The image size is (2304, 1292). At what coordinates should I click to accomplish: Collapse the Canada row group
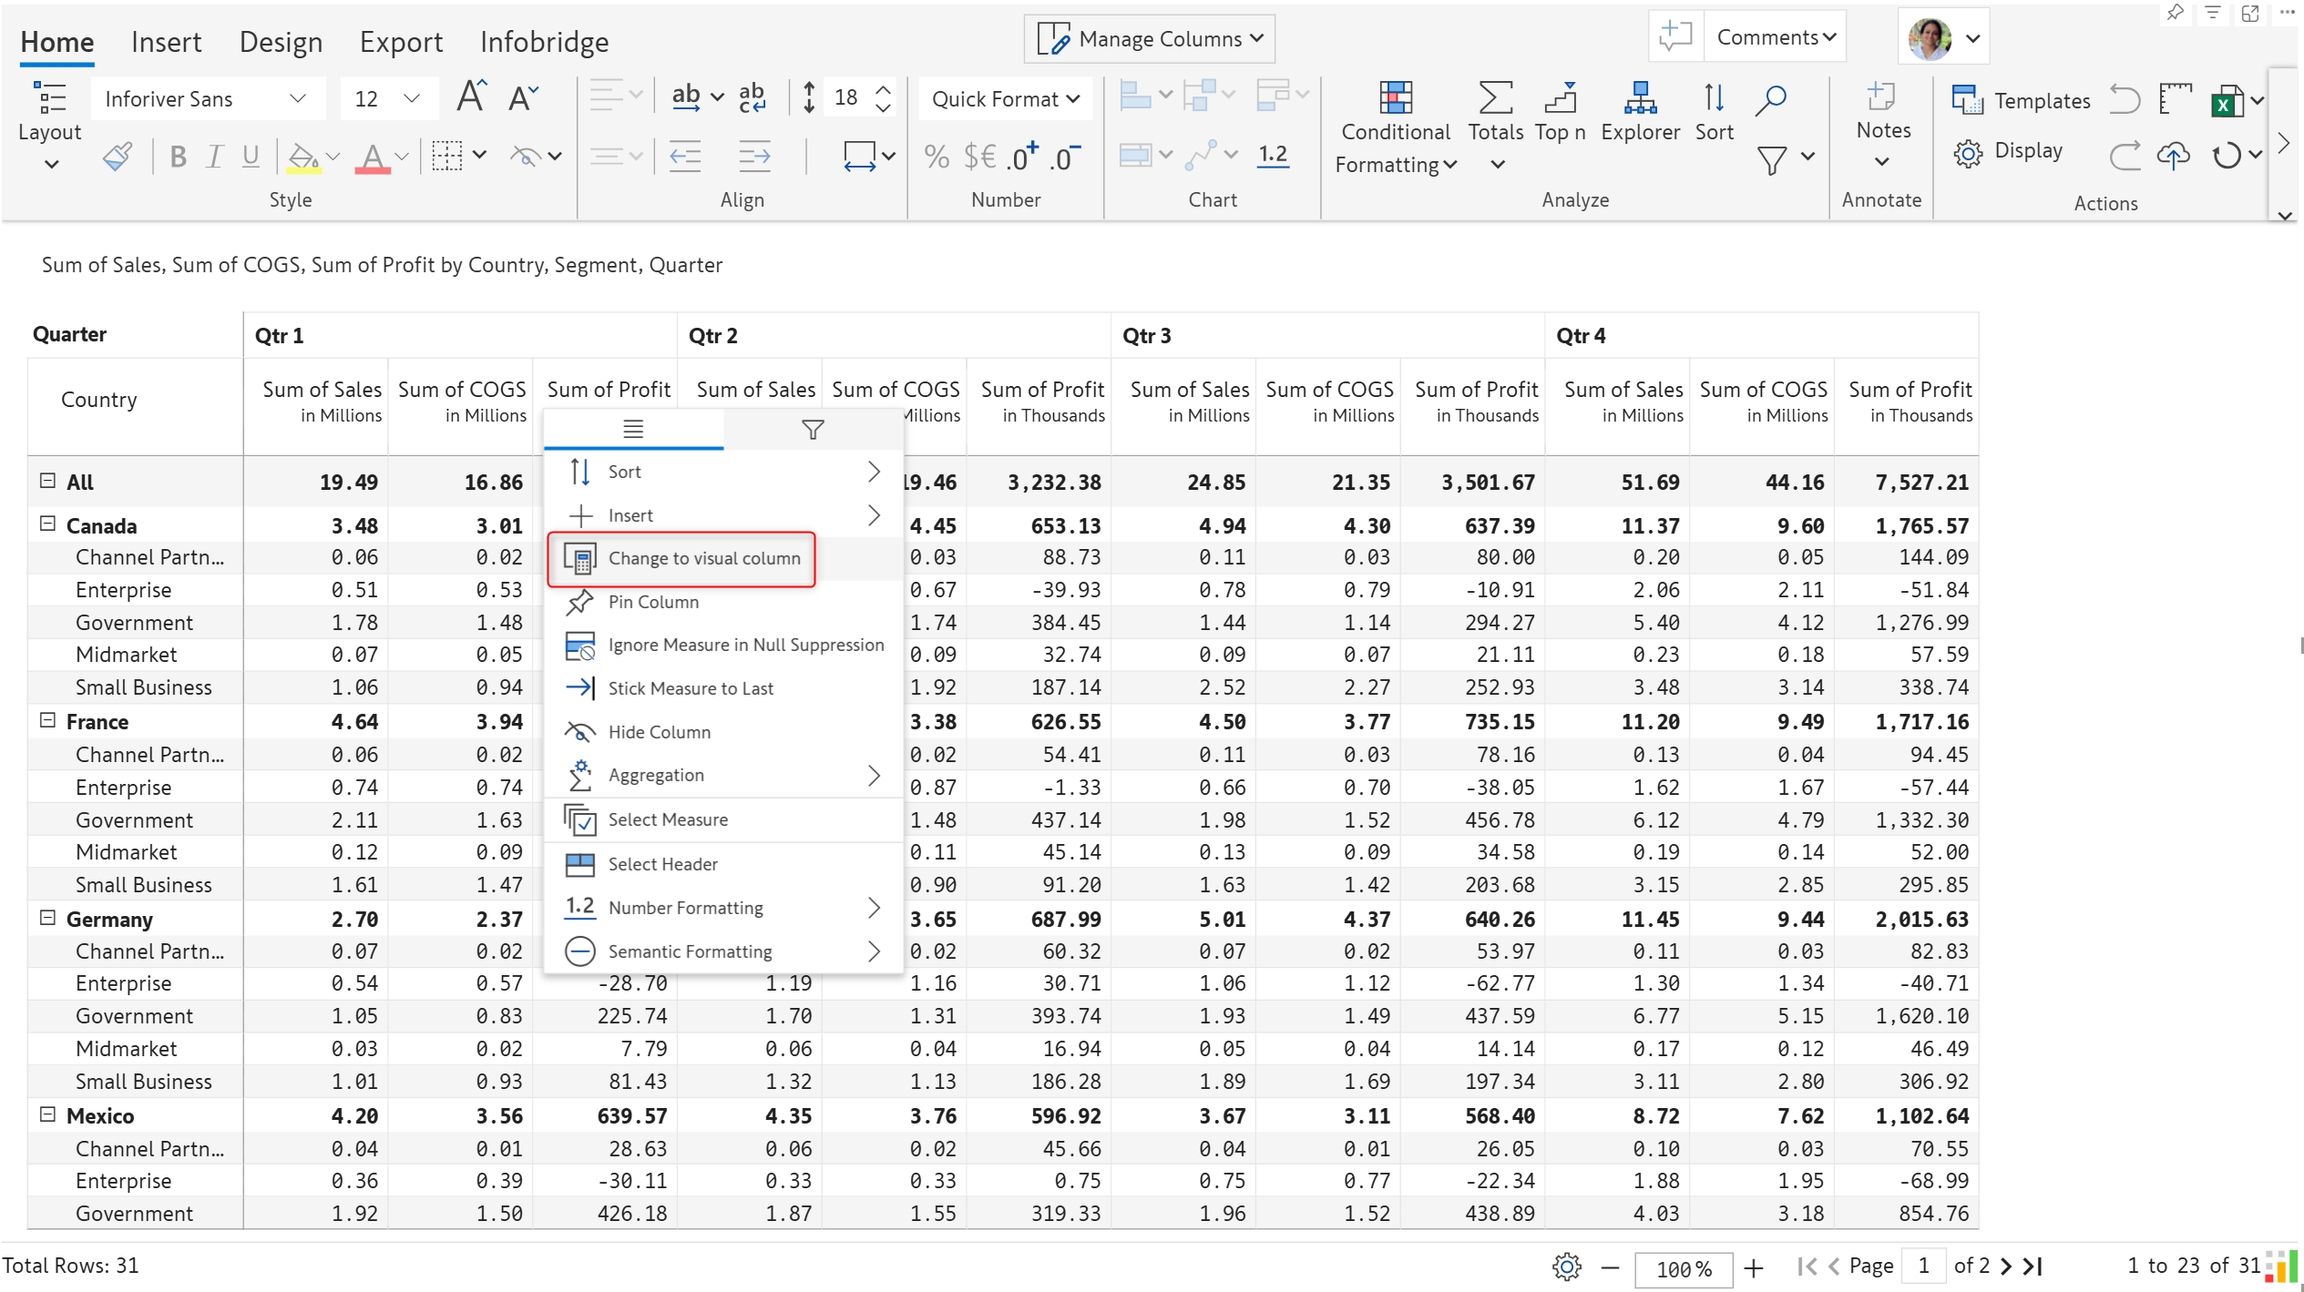[47, 524]
